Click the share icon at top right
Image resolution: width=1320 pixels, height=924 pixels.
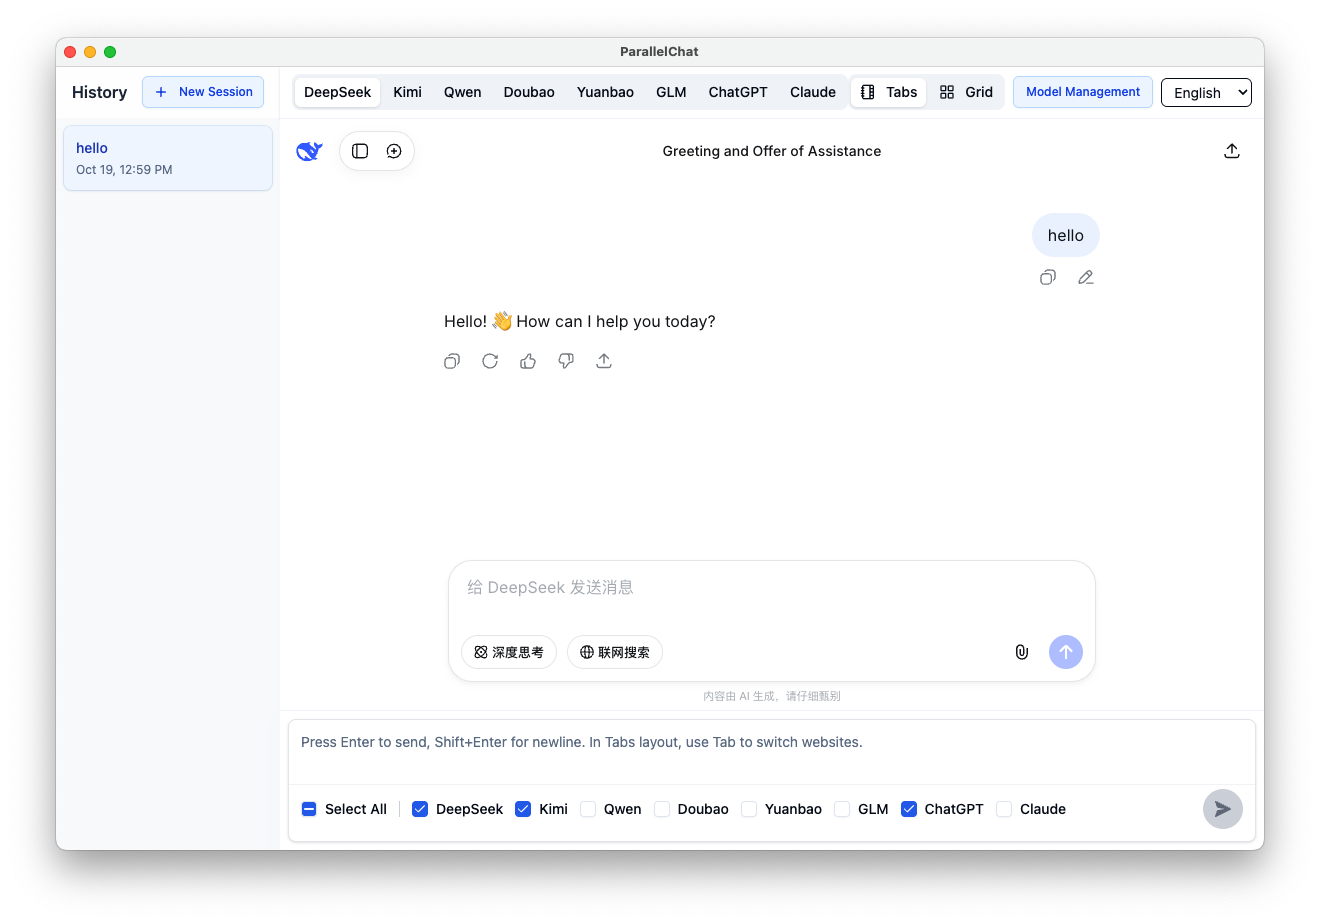[1232, 151]
